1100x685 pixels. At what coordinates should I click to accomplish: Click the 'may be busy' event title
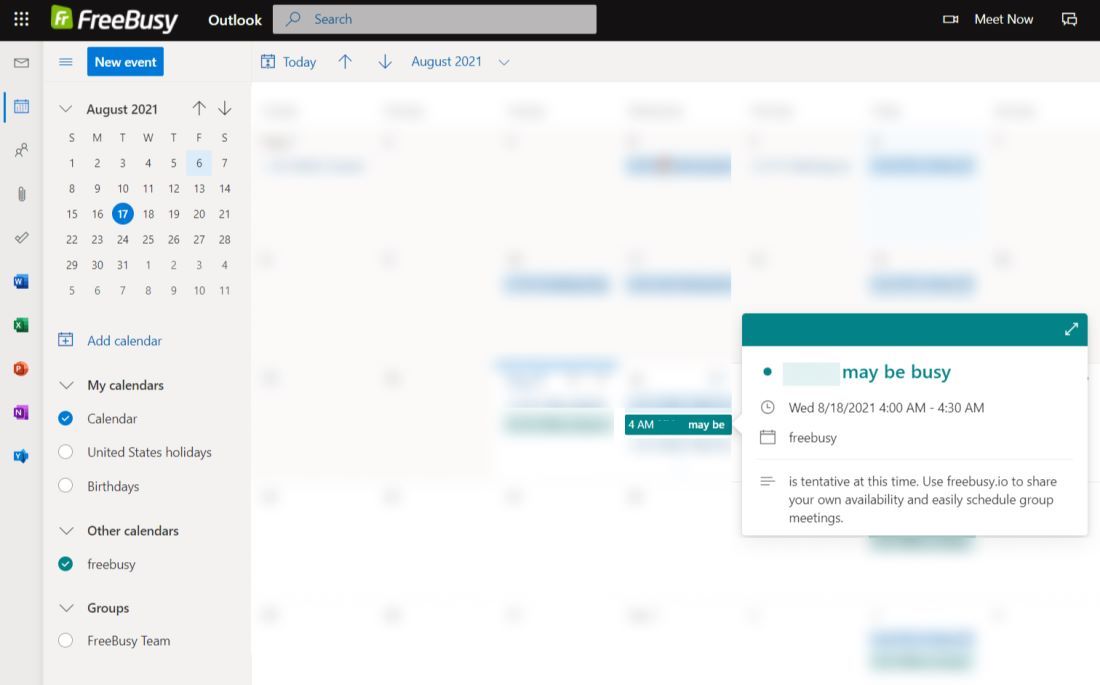896,372
